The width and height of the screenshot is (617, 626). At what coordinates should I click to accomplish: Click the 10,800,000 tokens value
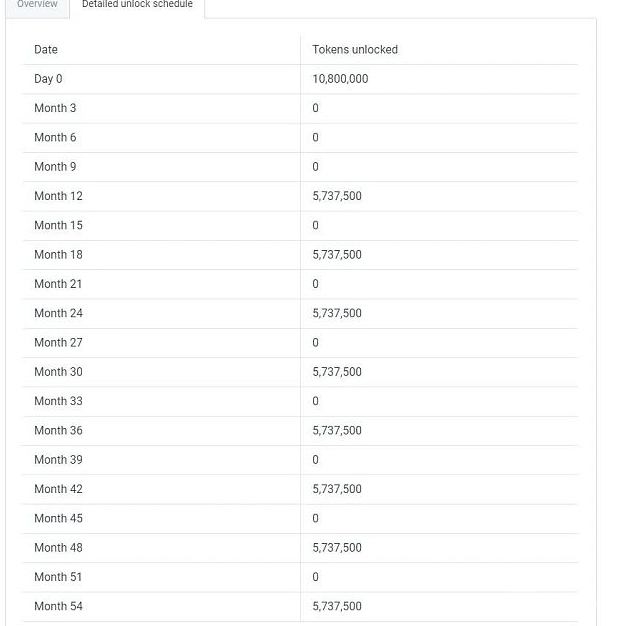340,79
